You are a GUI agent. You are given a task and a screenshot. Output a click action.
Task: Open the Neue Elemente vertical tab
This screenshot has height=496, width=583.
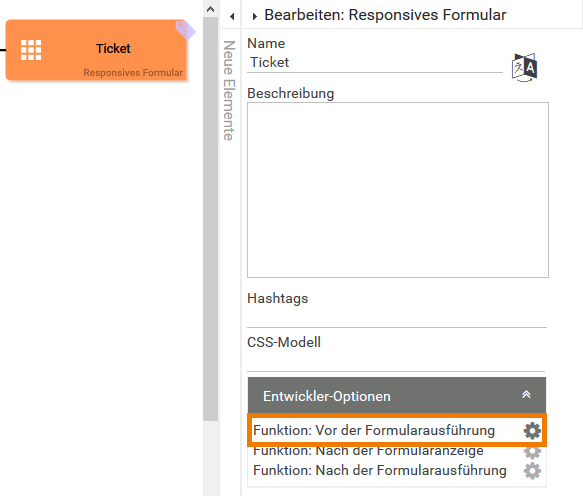[x=229, y=90]
